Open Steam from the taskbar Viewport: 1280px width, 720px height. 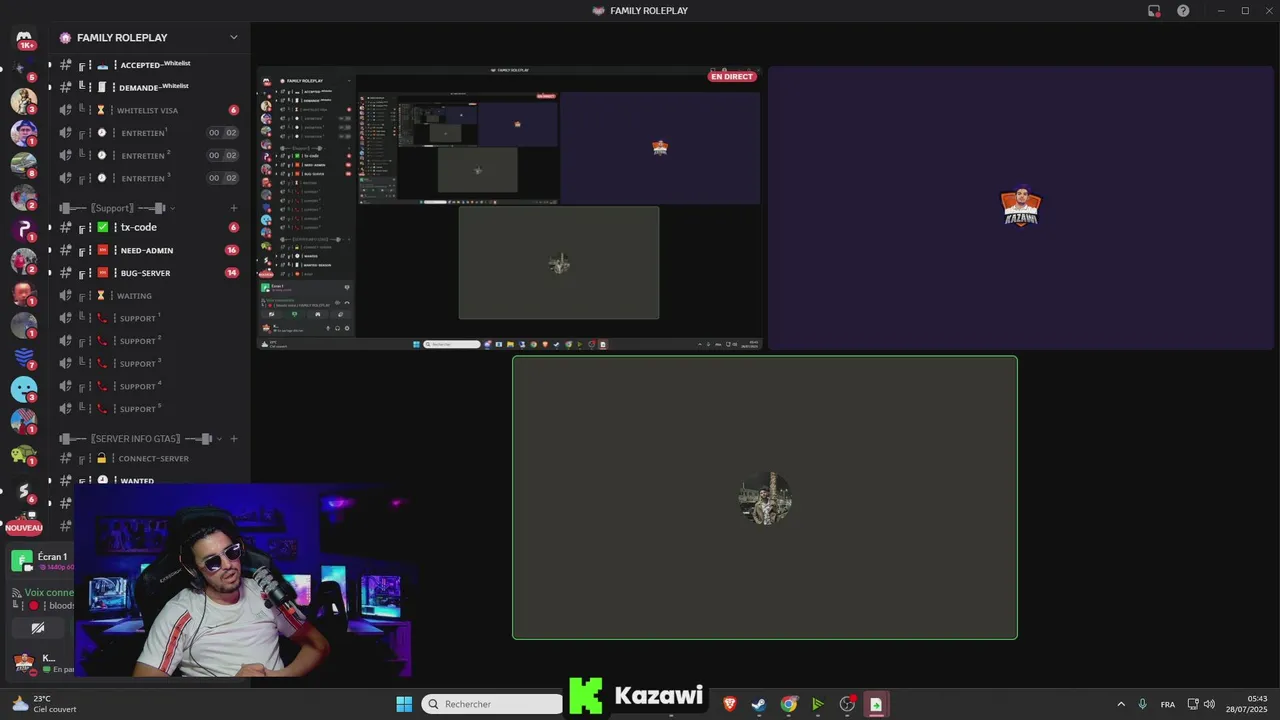tap(759, 704)
